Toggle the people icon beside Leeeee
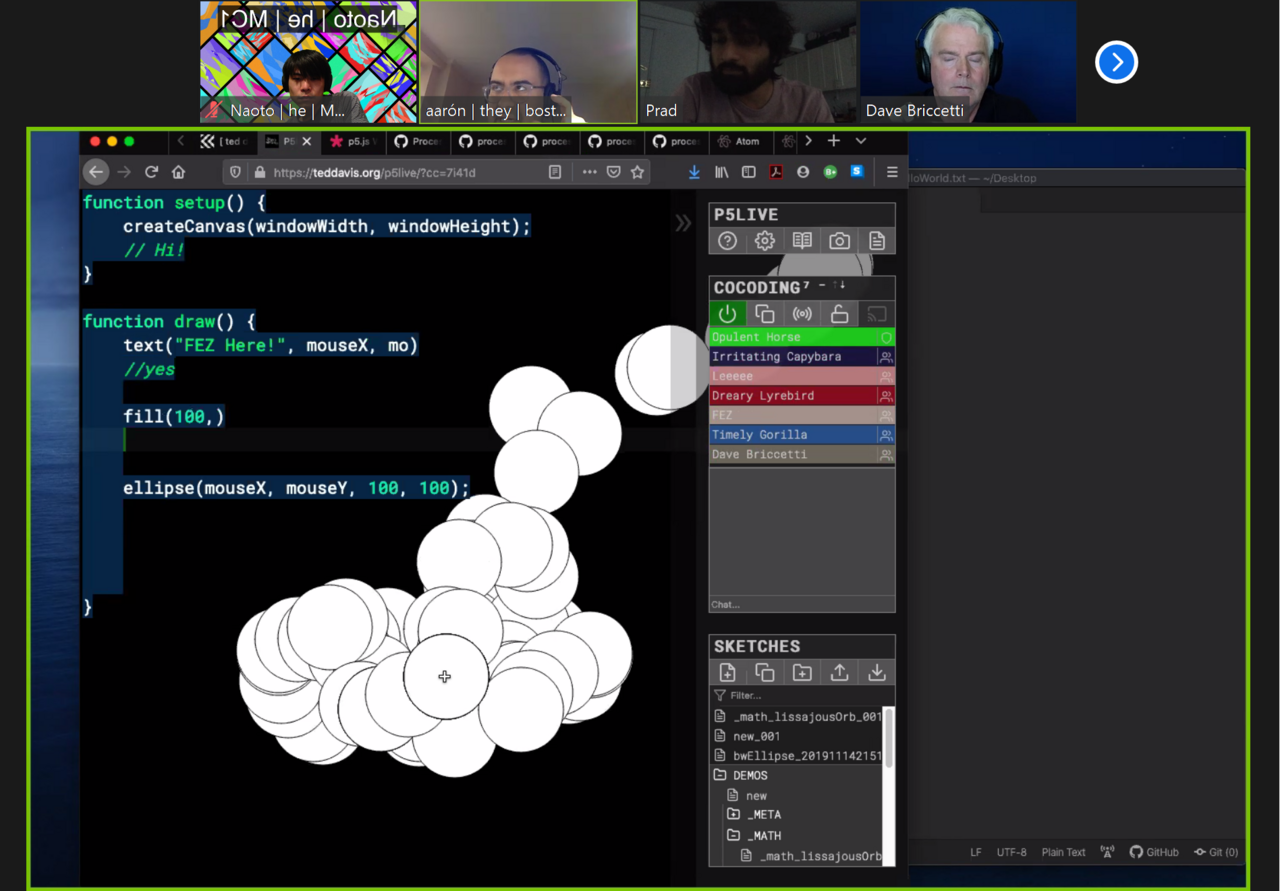 pyautogui.click(x=886, y=376)
